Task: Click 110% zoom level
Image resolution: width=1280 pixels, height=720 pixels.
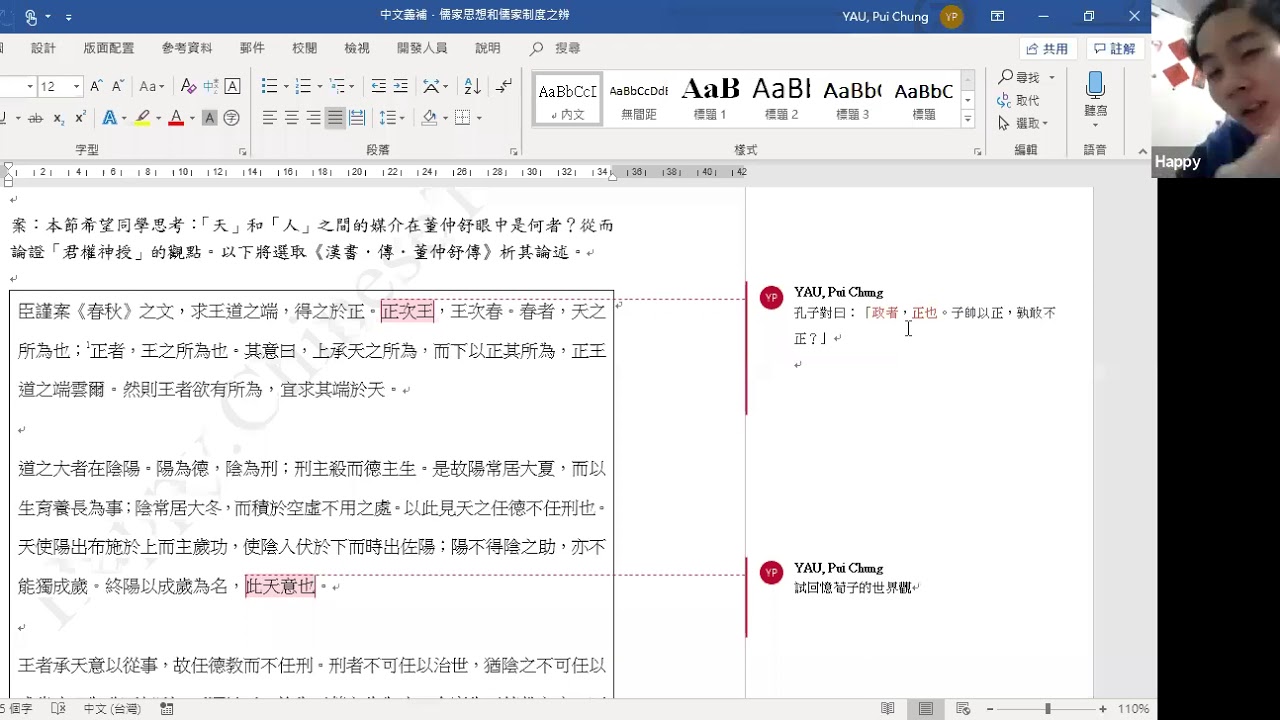Action: coord(1133,709)
